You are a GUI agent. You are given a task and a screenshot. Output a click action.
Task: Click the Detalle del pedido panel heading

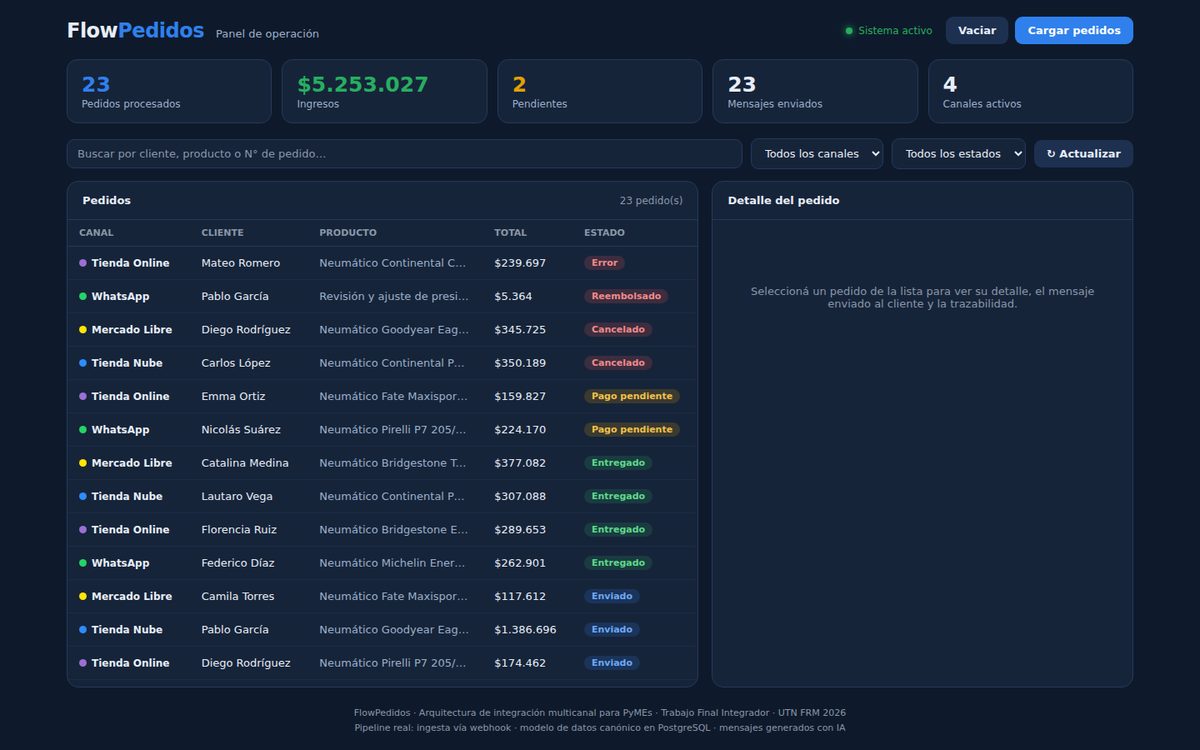click(783, 200)
